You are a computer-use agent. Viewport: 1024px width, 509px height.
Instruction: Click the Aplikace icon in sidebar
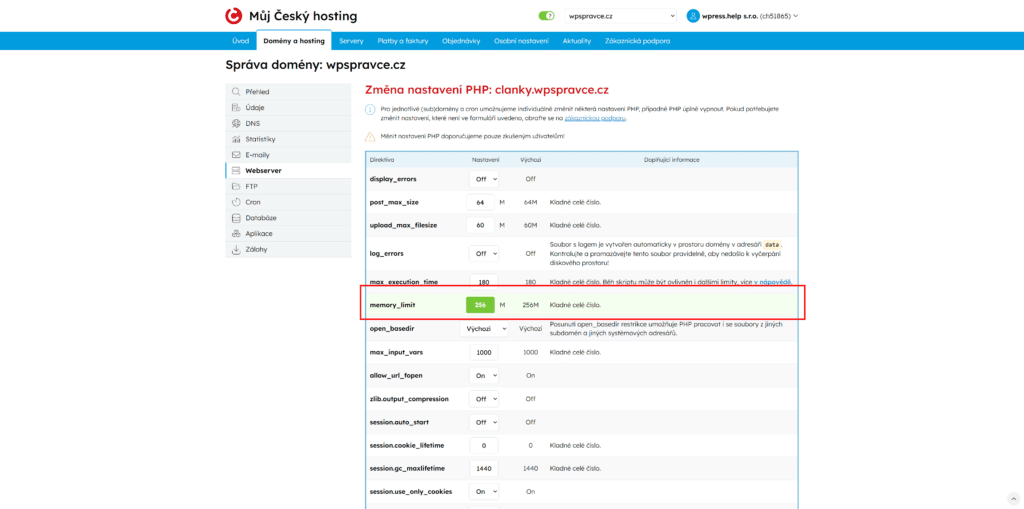click(236, 233)
